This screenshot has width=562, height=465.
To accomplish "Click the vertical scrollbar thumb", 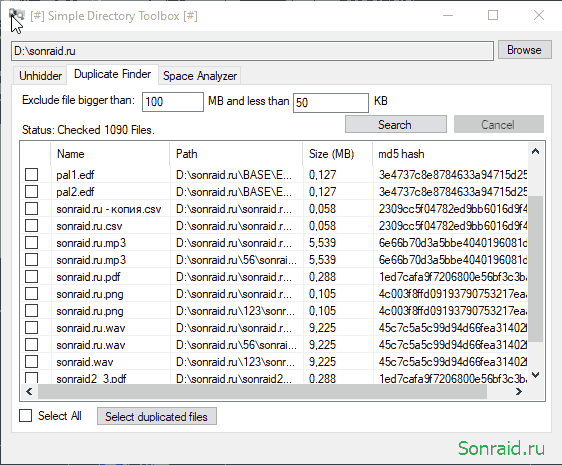I will [x=535, y=269].
